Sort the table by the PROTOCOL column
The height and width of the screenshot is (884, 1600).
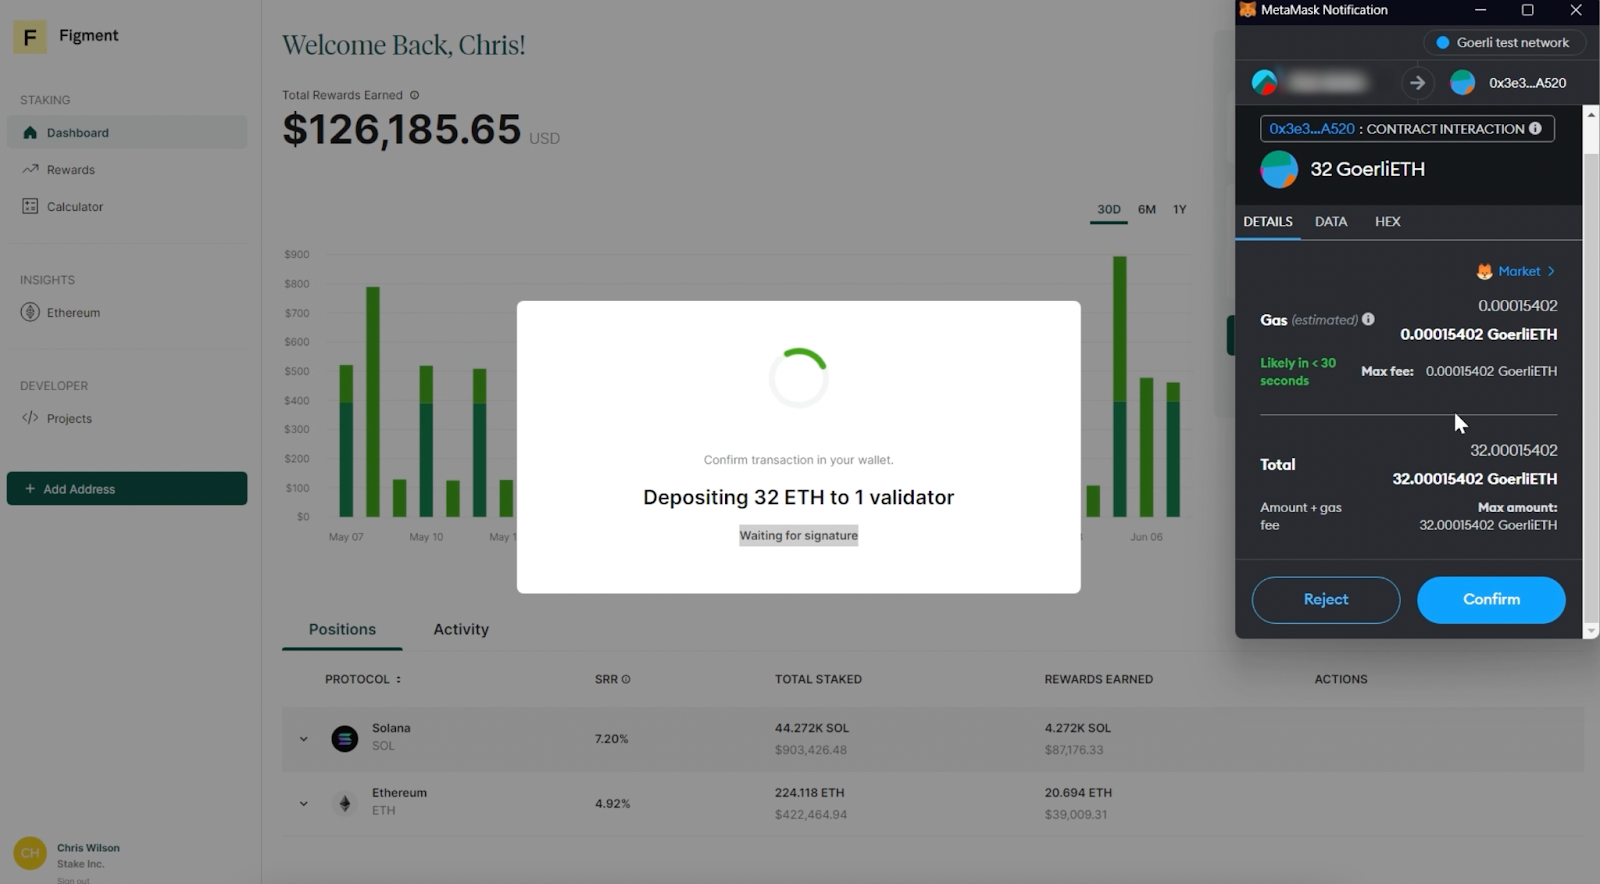(362, 679)
